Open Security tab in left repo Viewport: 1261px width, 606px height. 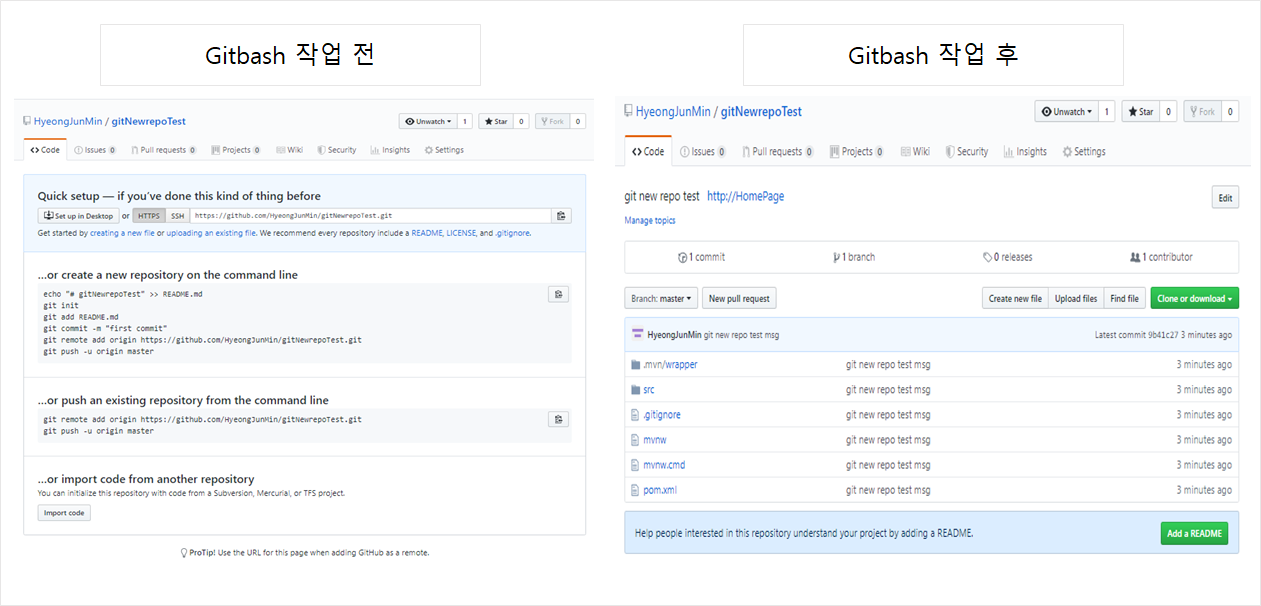tap(337, 150)
